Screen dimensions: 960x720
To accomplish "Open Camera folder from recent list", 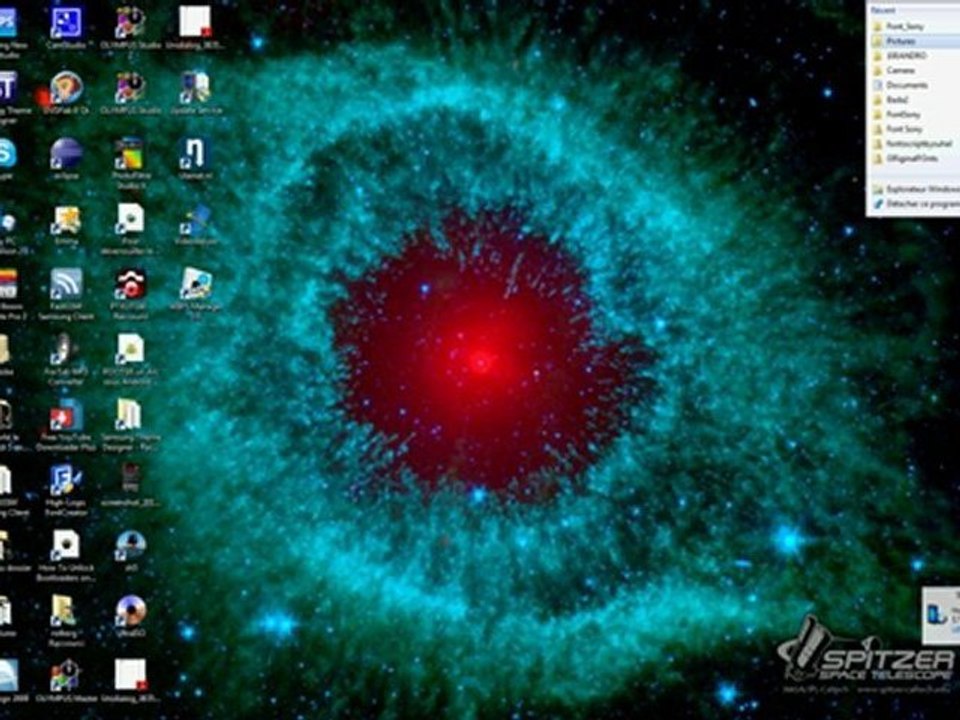I will tap(915, 70).
